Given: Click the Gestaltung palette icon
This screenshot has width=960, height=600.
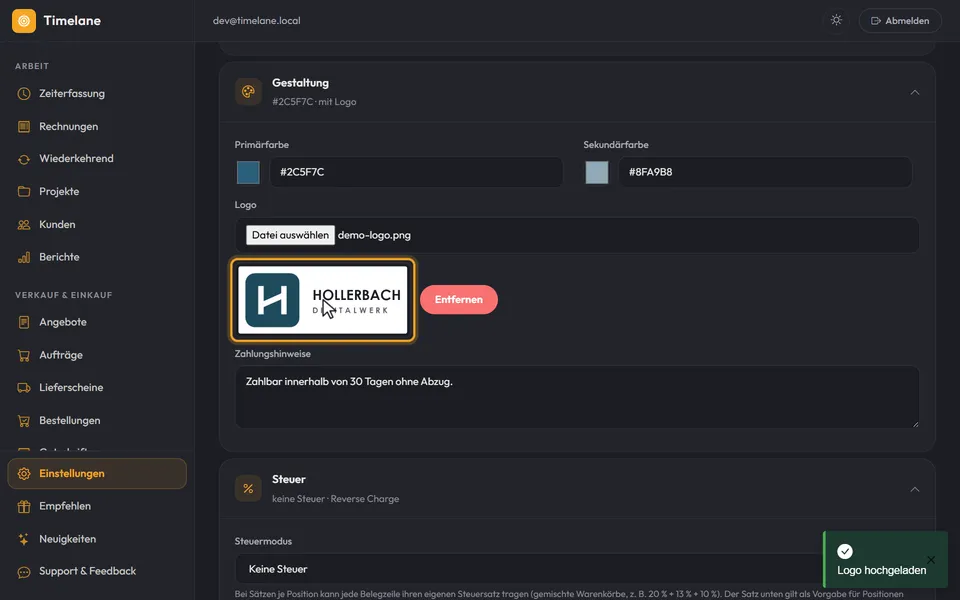Looking at the screenshot, I should [x=248, y=92].
